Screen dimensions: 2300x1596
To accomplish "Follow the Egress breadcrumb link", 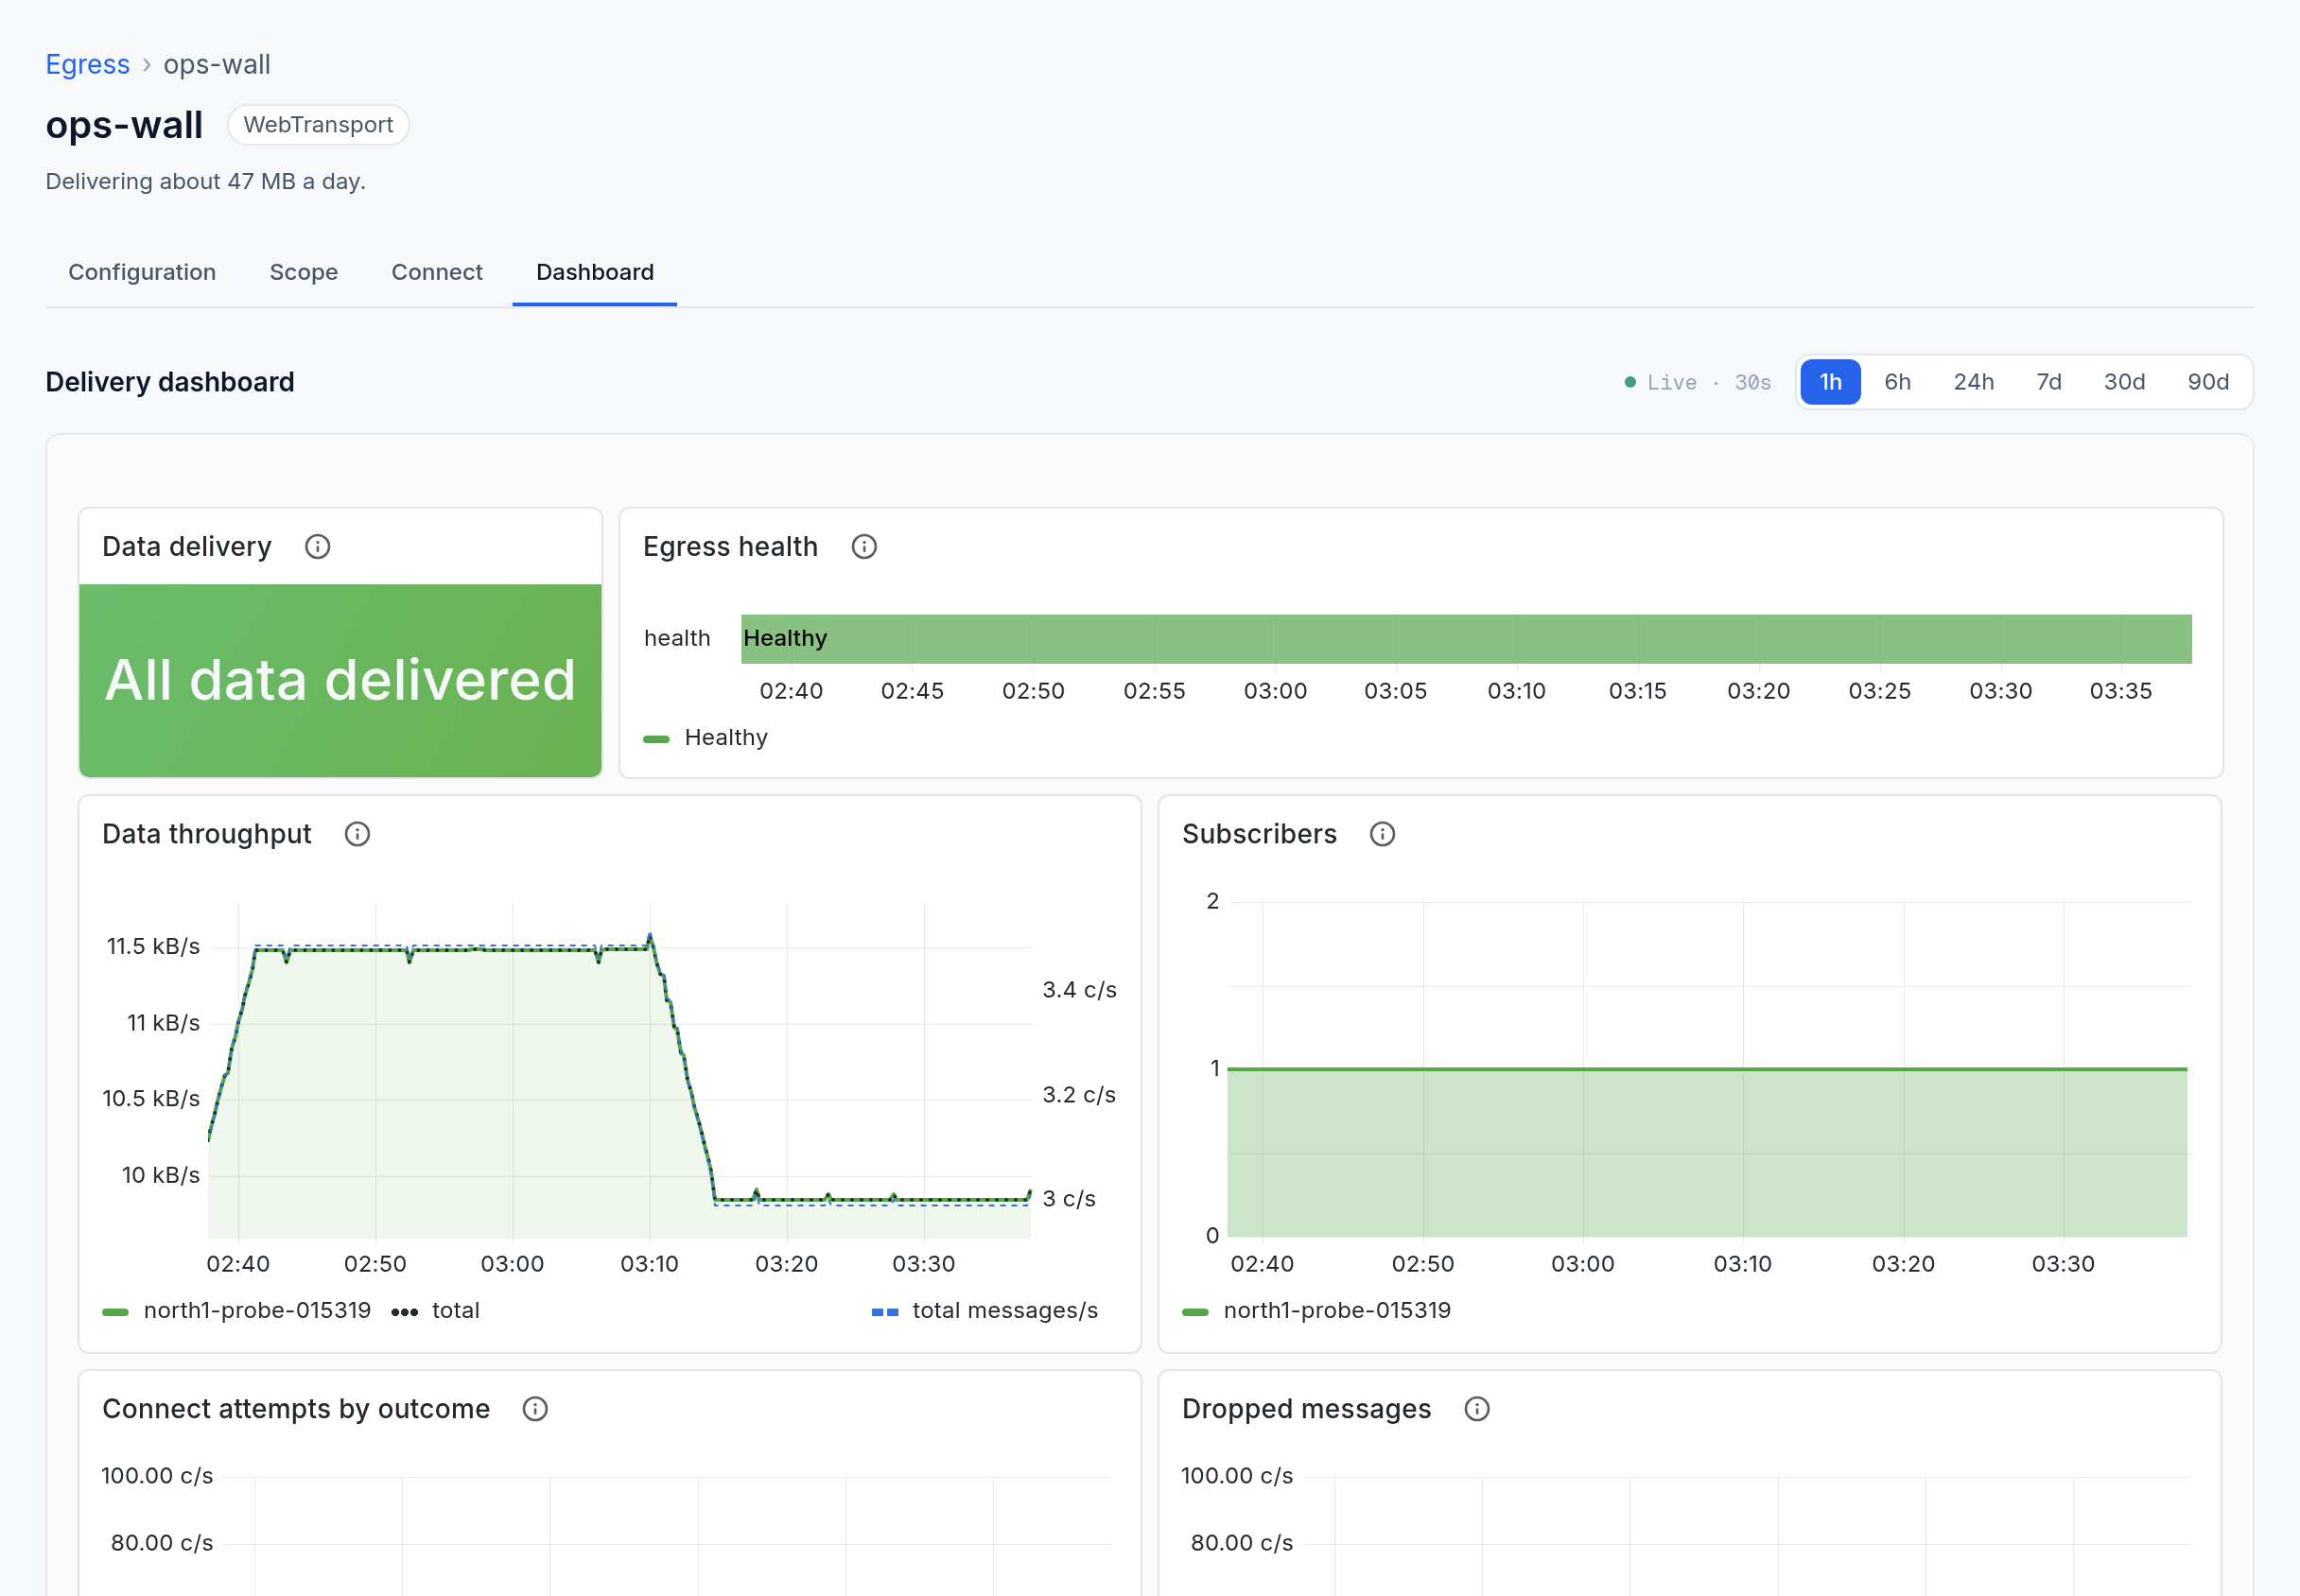I will click(x=88, y=65).
